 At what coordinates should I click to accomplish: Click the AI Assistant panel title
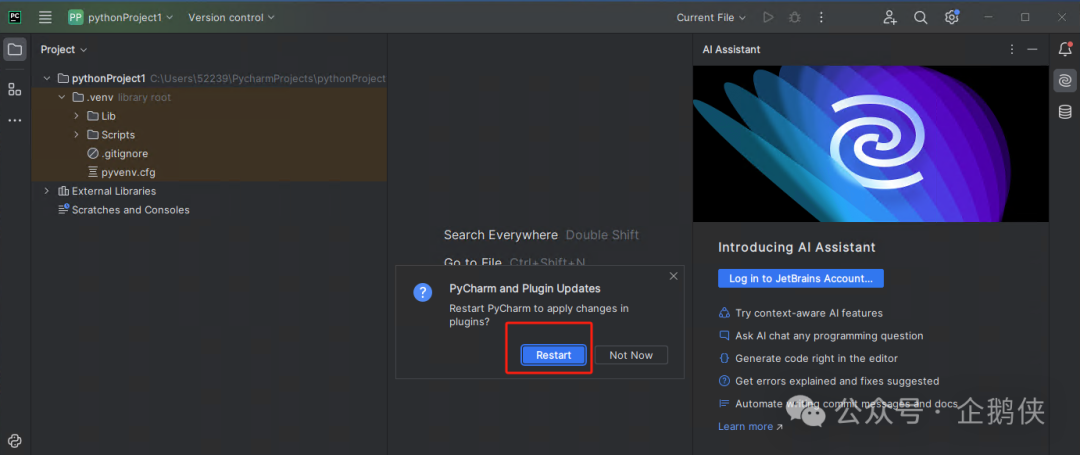(731, 50)
